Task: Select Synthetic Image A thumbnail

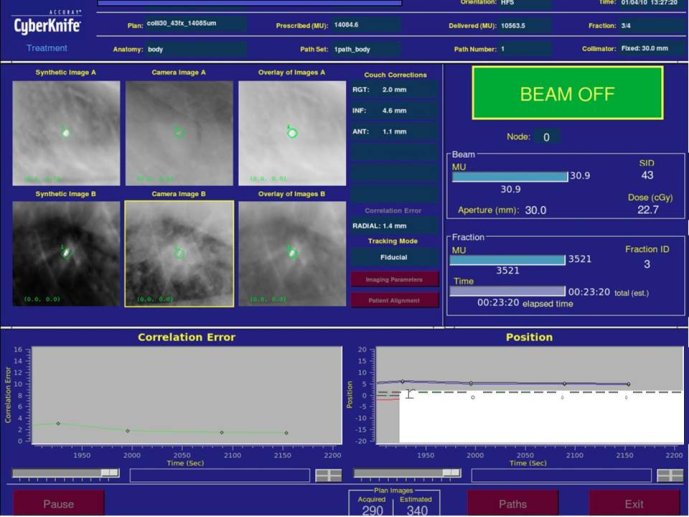Action: [66, 133]
